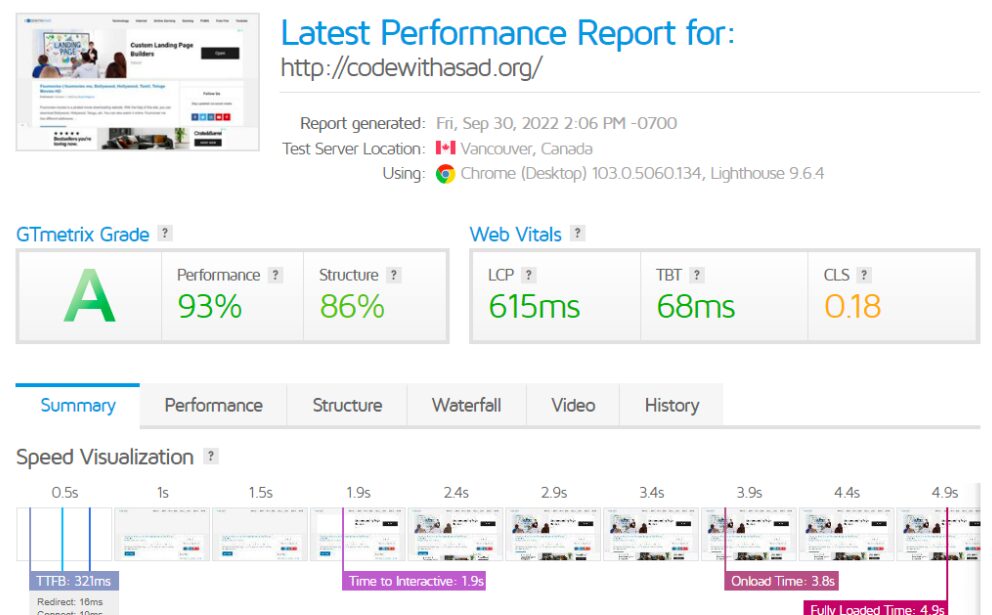Open the LCP help tooltip icon
This screenshot has width=992, height=615.
(529, 275)
